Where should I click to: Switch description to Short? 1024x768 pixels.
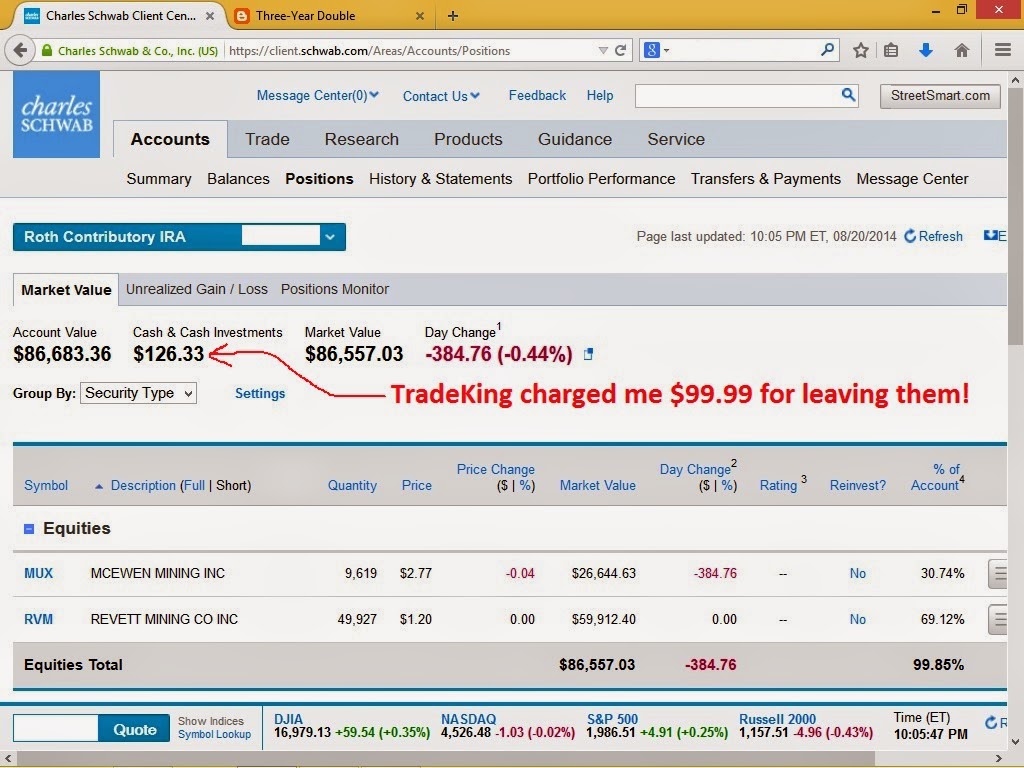tap(232, 486)
